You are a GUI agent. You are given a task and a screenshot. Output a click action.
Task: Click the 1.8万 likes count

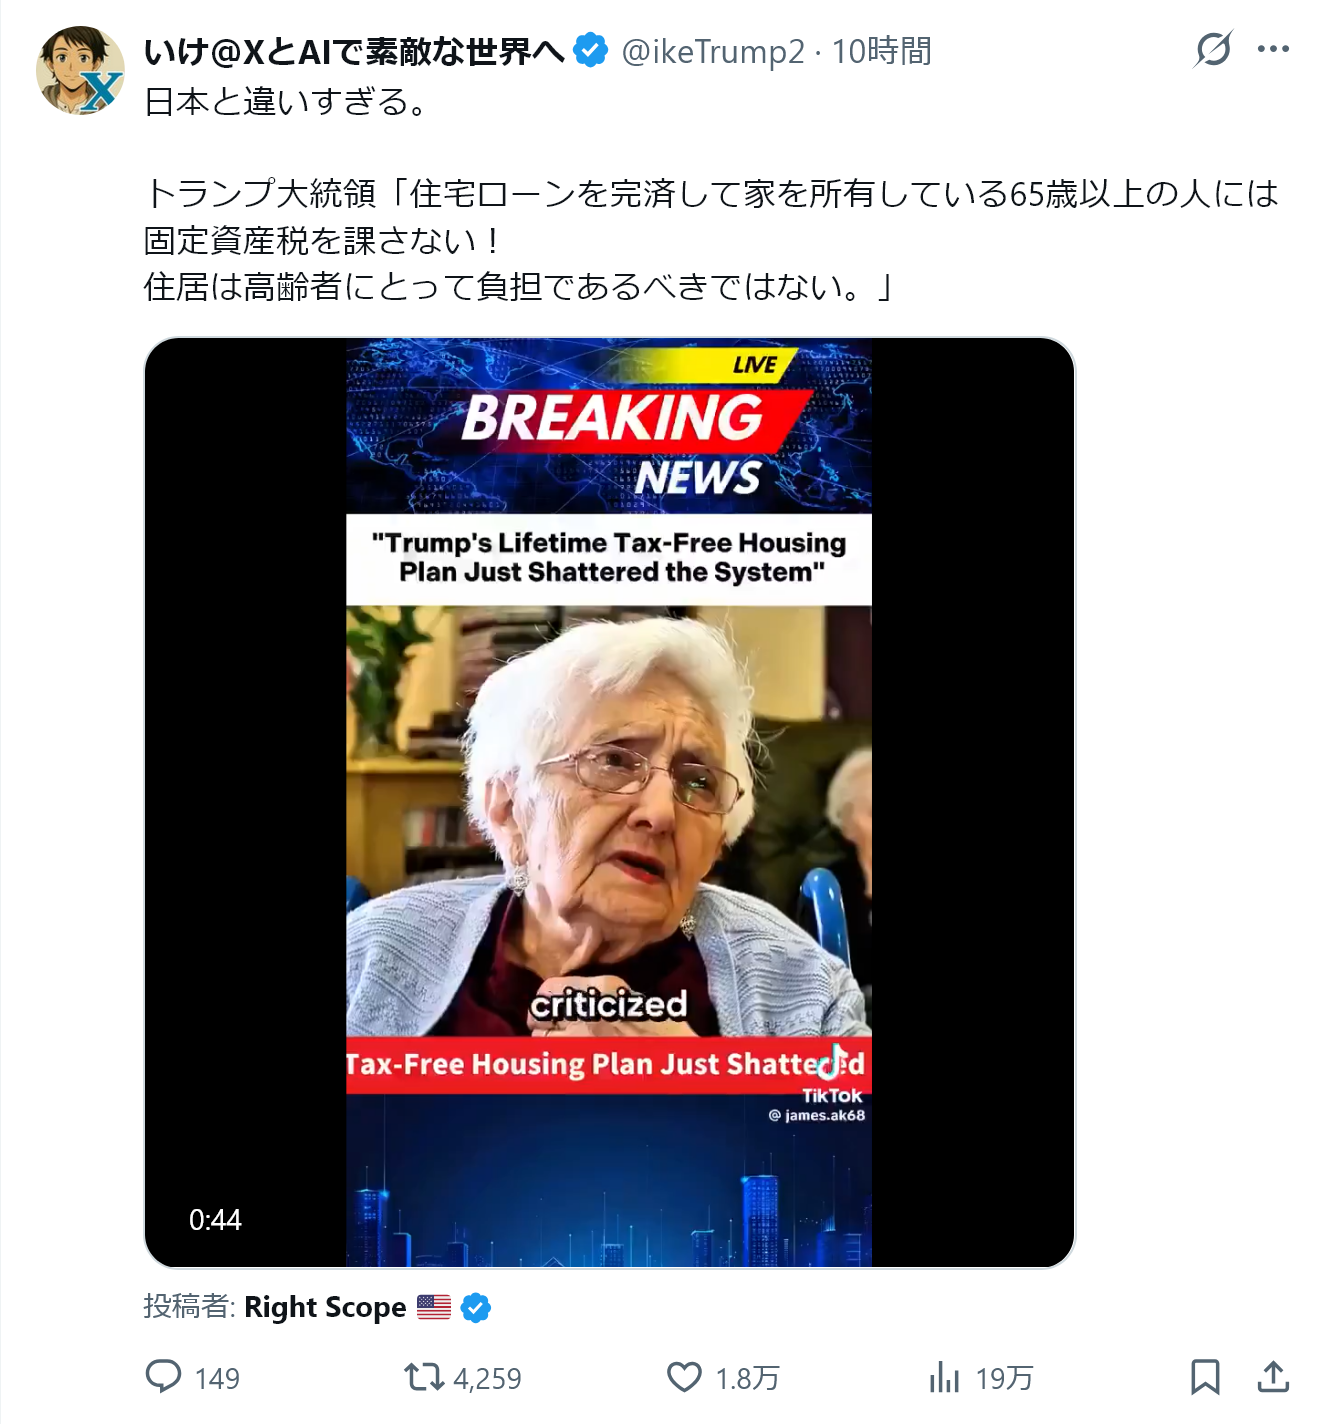click(747, 1378)
